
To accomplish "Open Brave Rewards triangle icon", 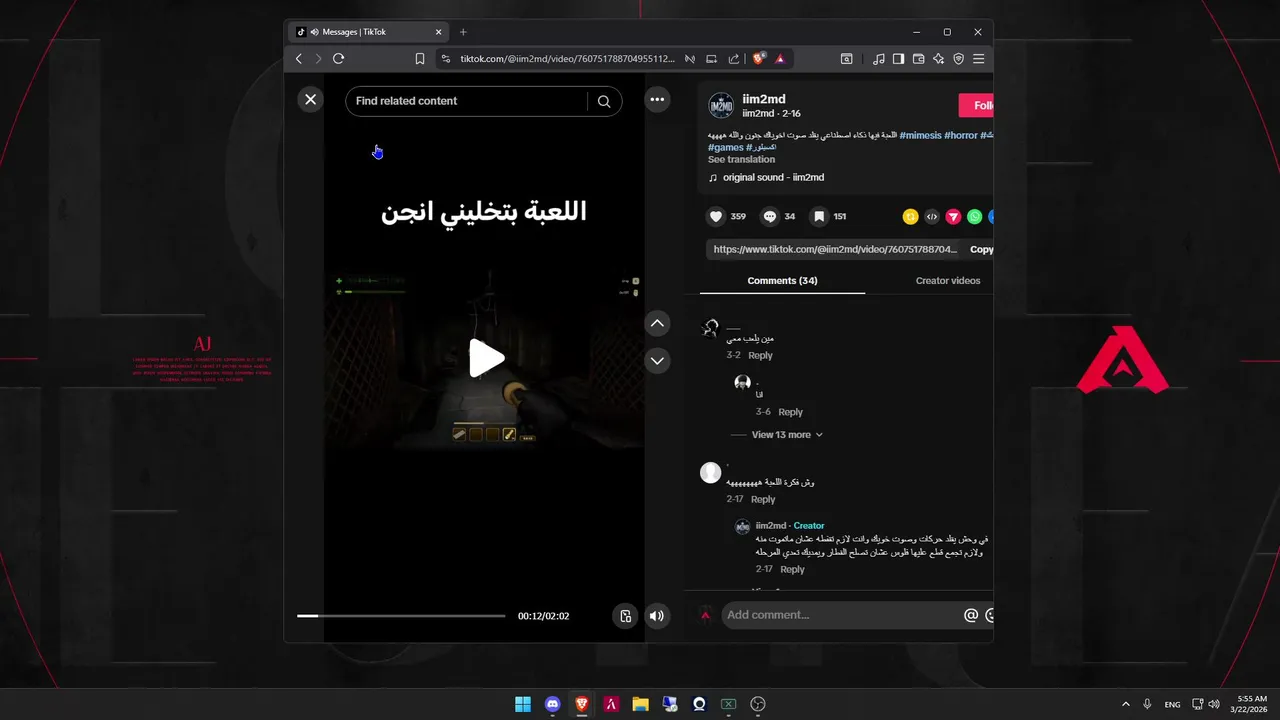I will coord(780,59).
